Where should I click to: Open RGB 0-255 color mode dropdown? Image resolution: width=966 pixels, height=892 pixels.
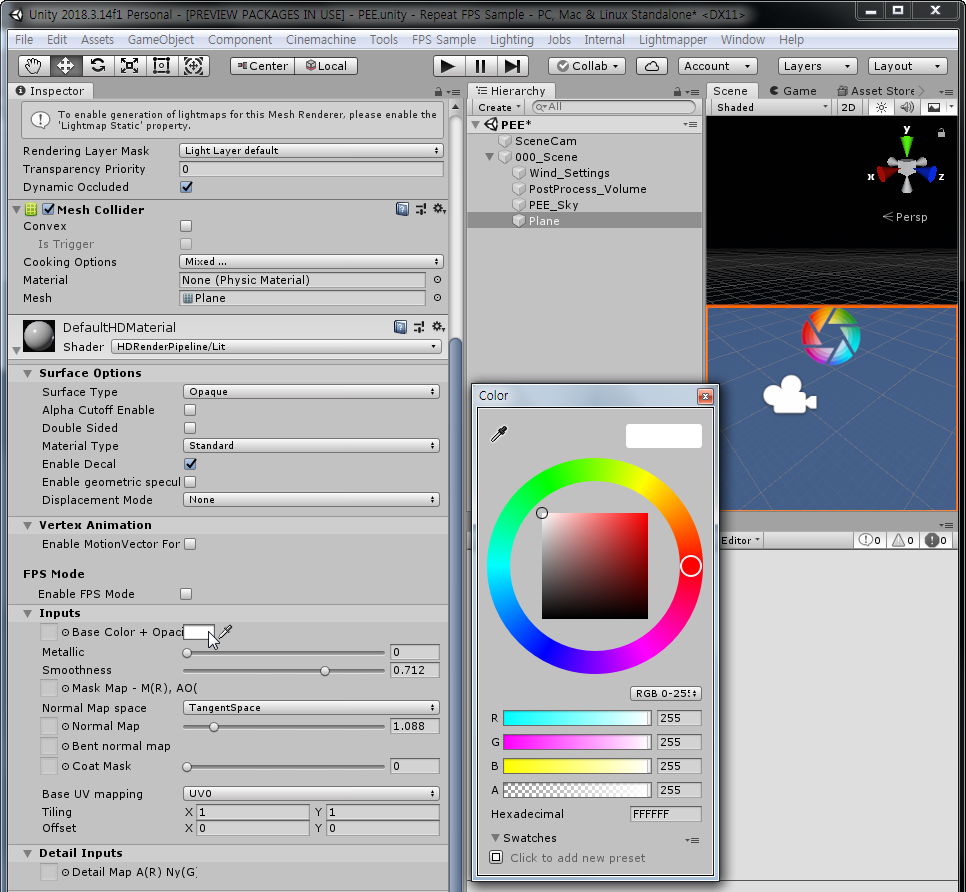click(x=666, y=694)
